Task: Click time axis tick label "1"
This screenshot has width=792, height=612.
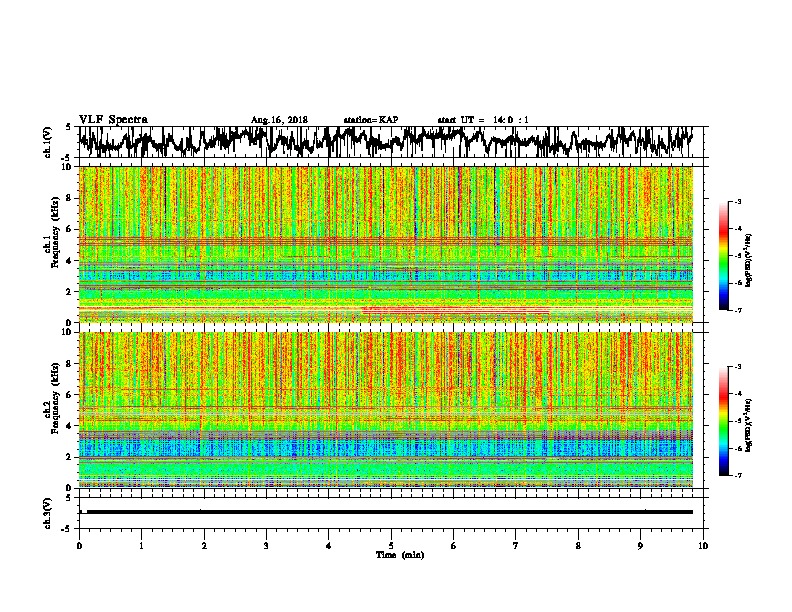Action: click(x=141, y=545)
